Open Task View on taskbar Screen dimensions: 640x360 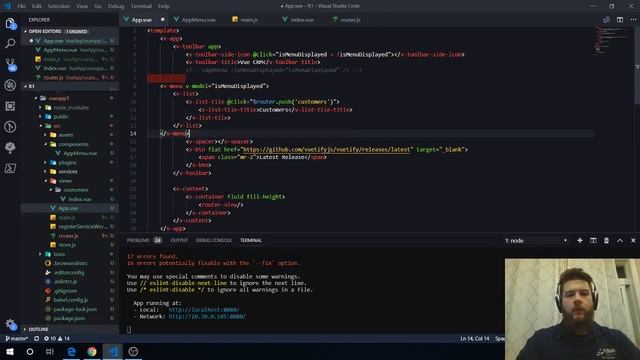point(50,351)
